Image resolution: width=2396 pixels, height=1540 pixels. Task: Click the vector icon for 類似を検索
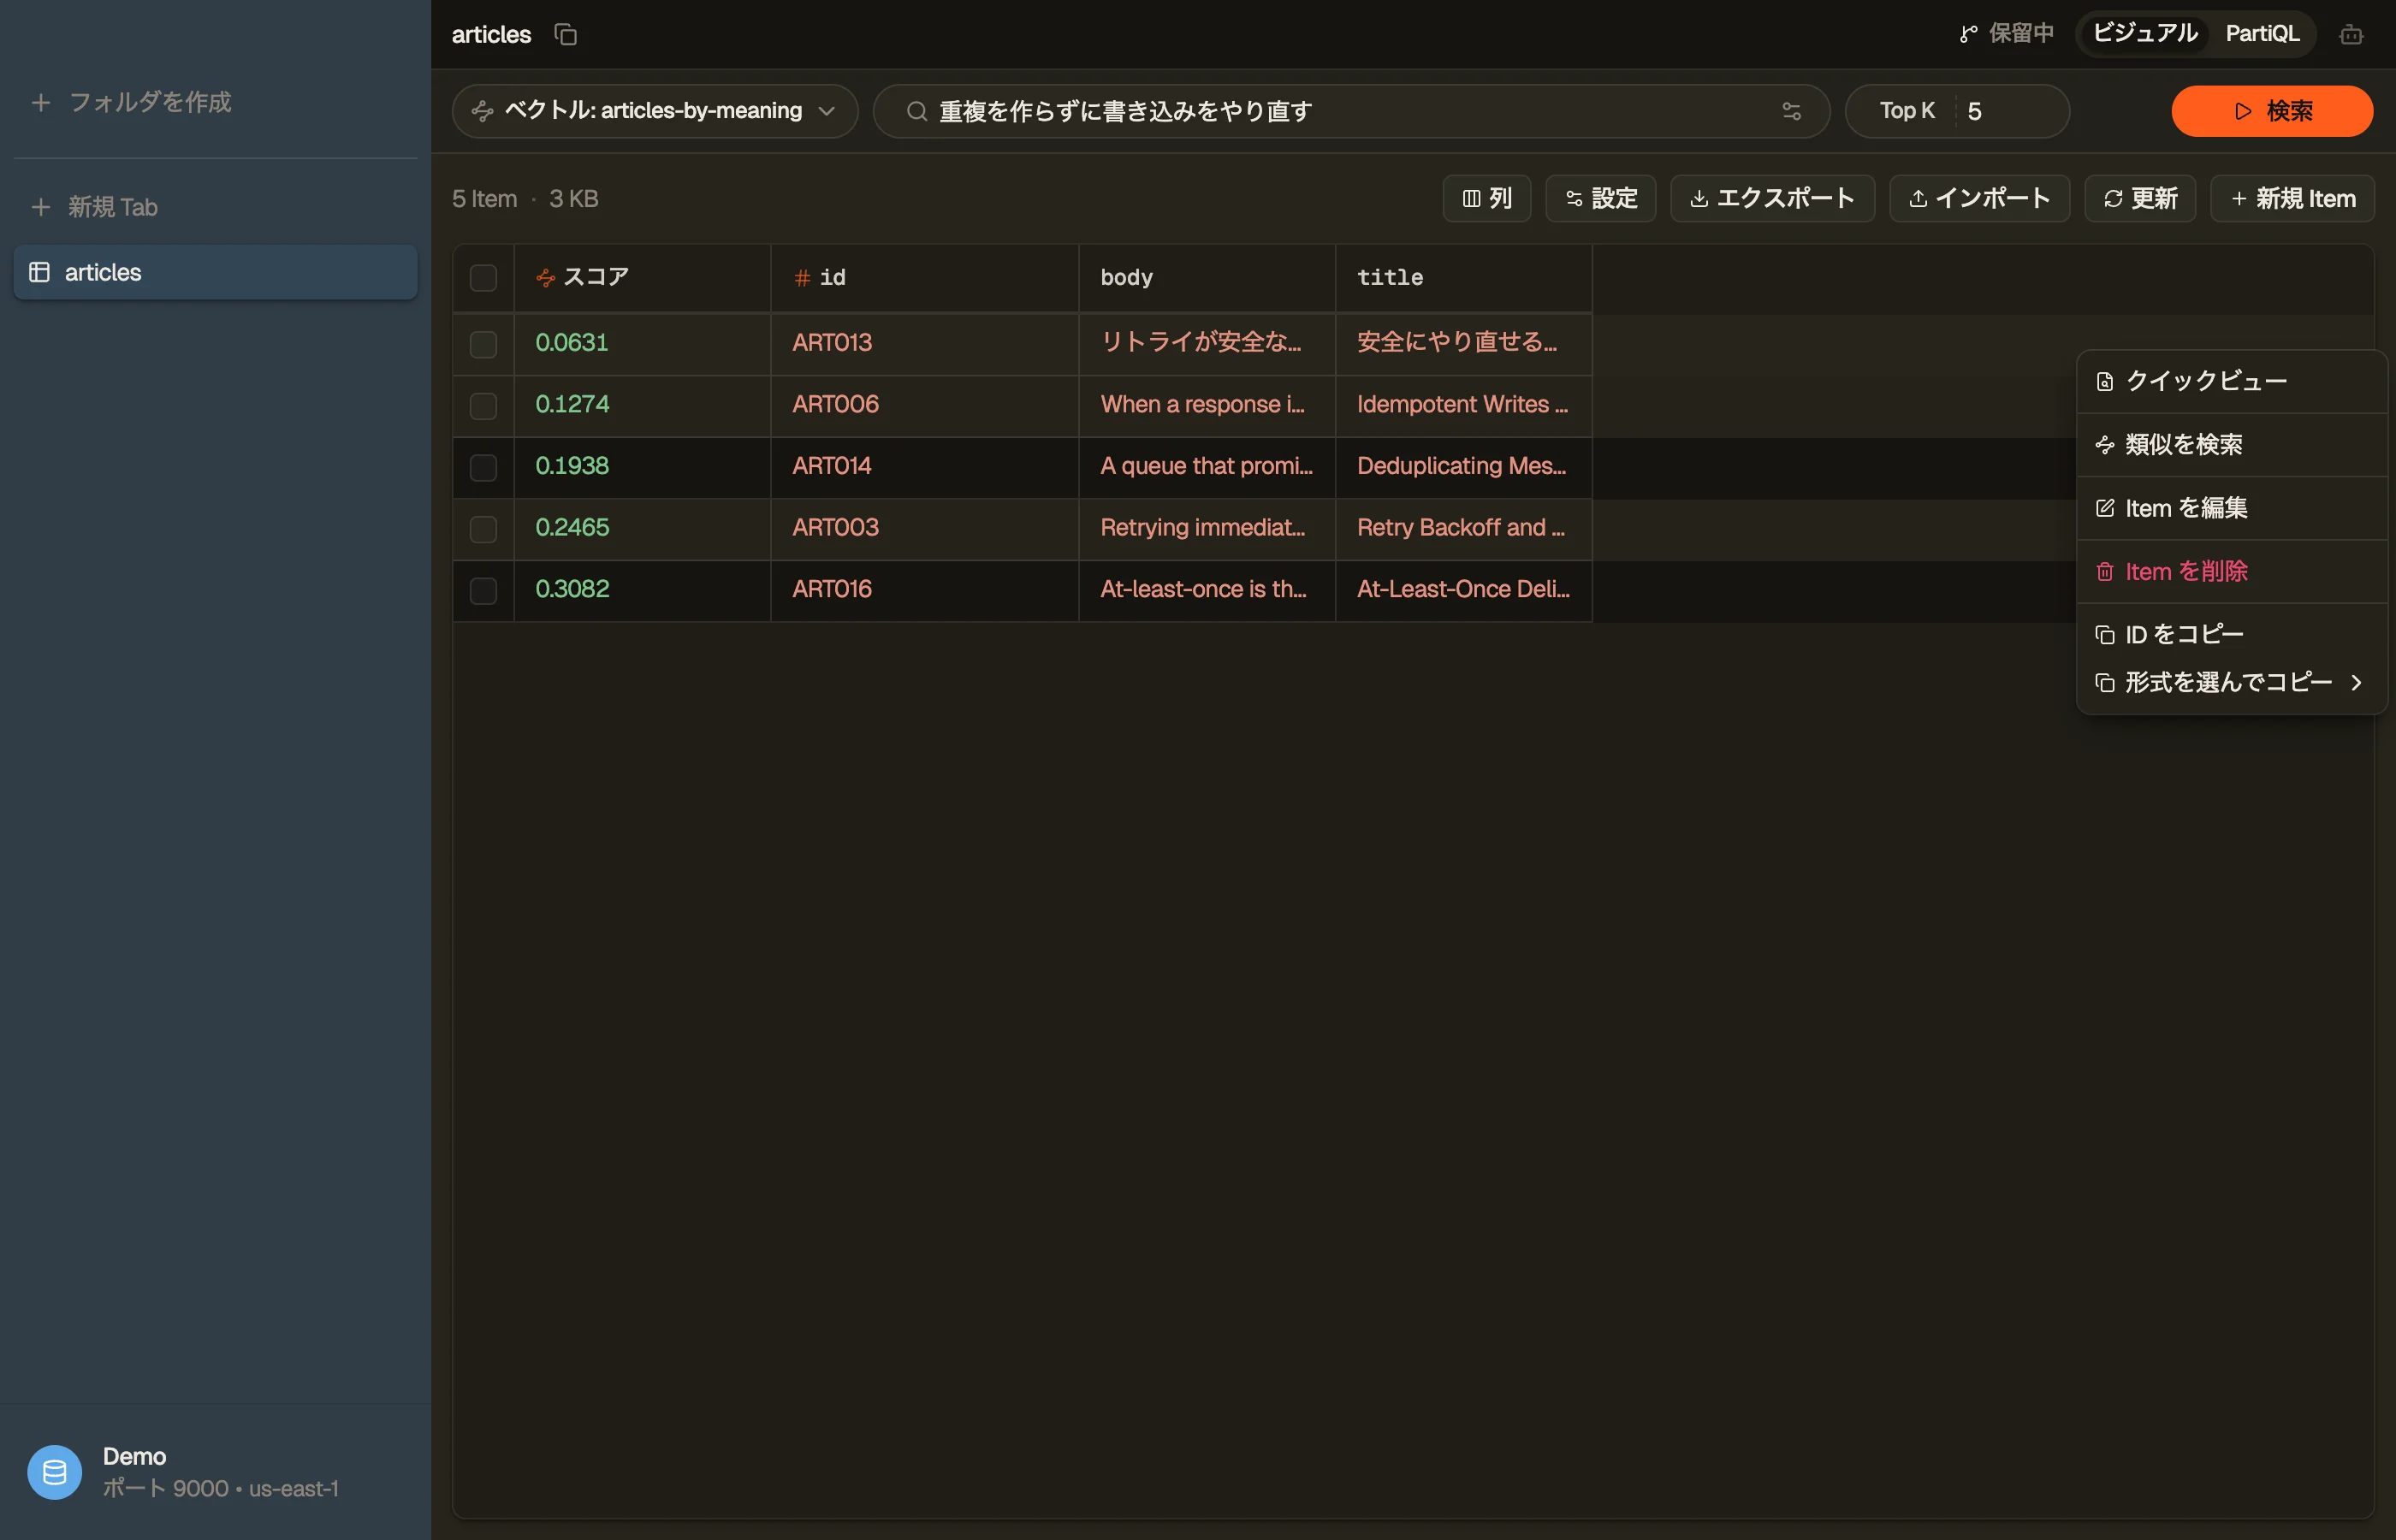[x=2104, y=445]
